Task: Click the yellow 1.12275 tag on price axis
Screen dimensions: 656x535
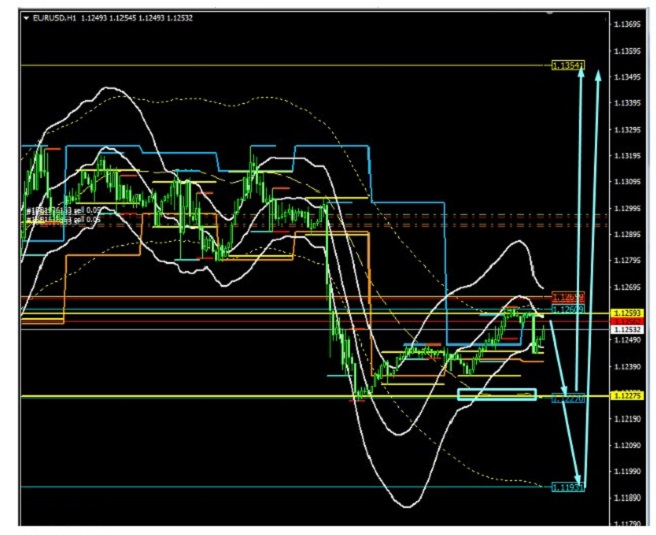Action: pos(627,397)
